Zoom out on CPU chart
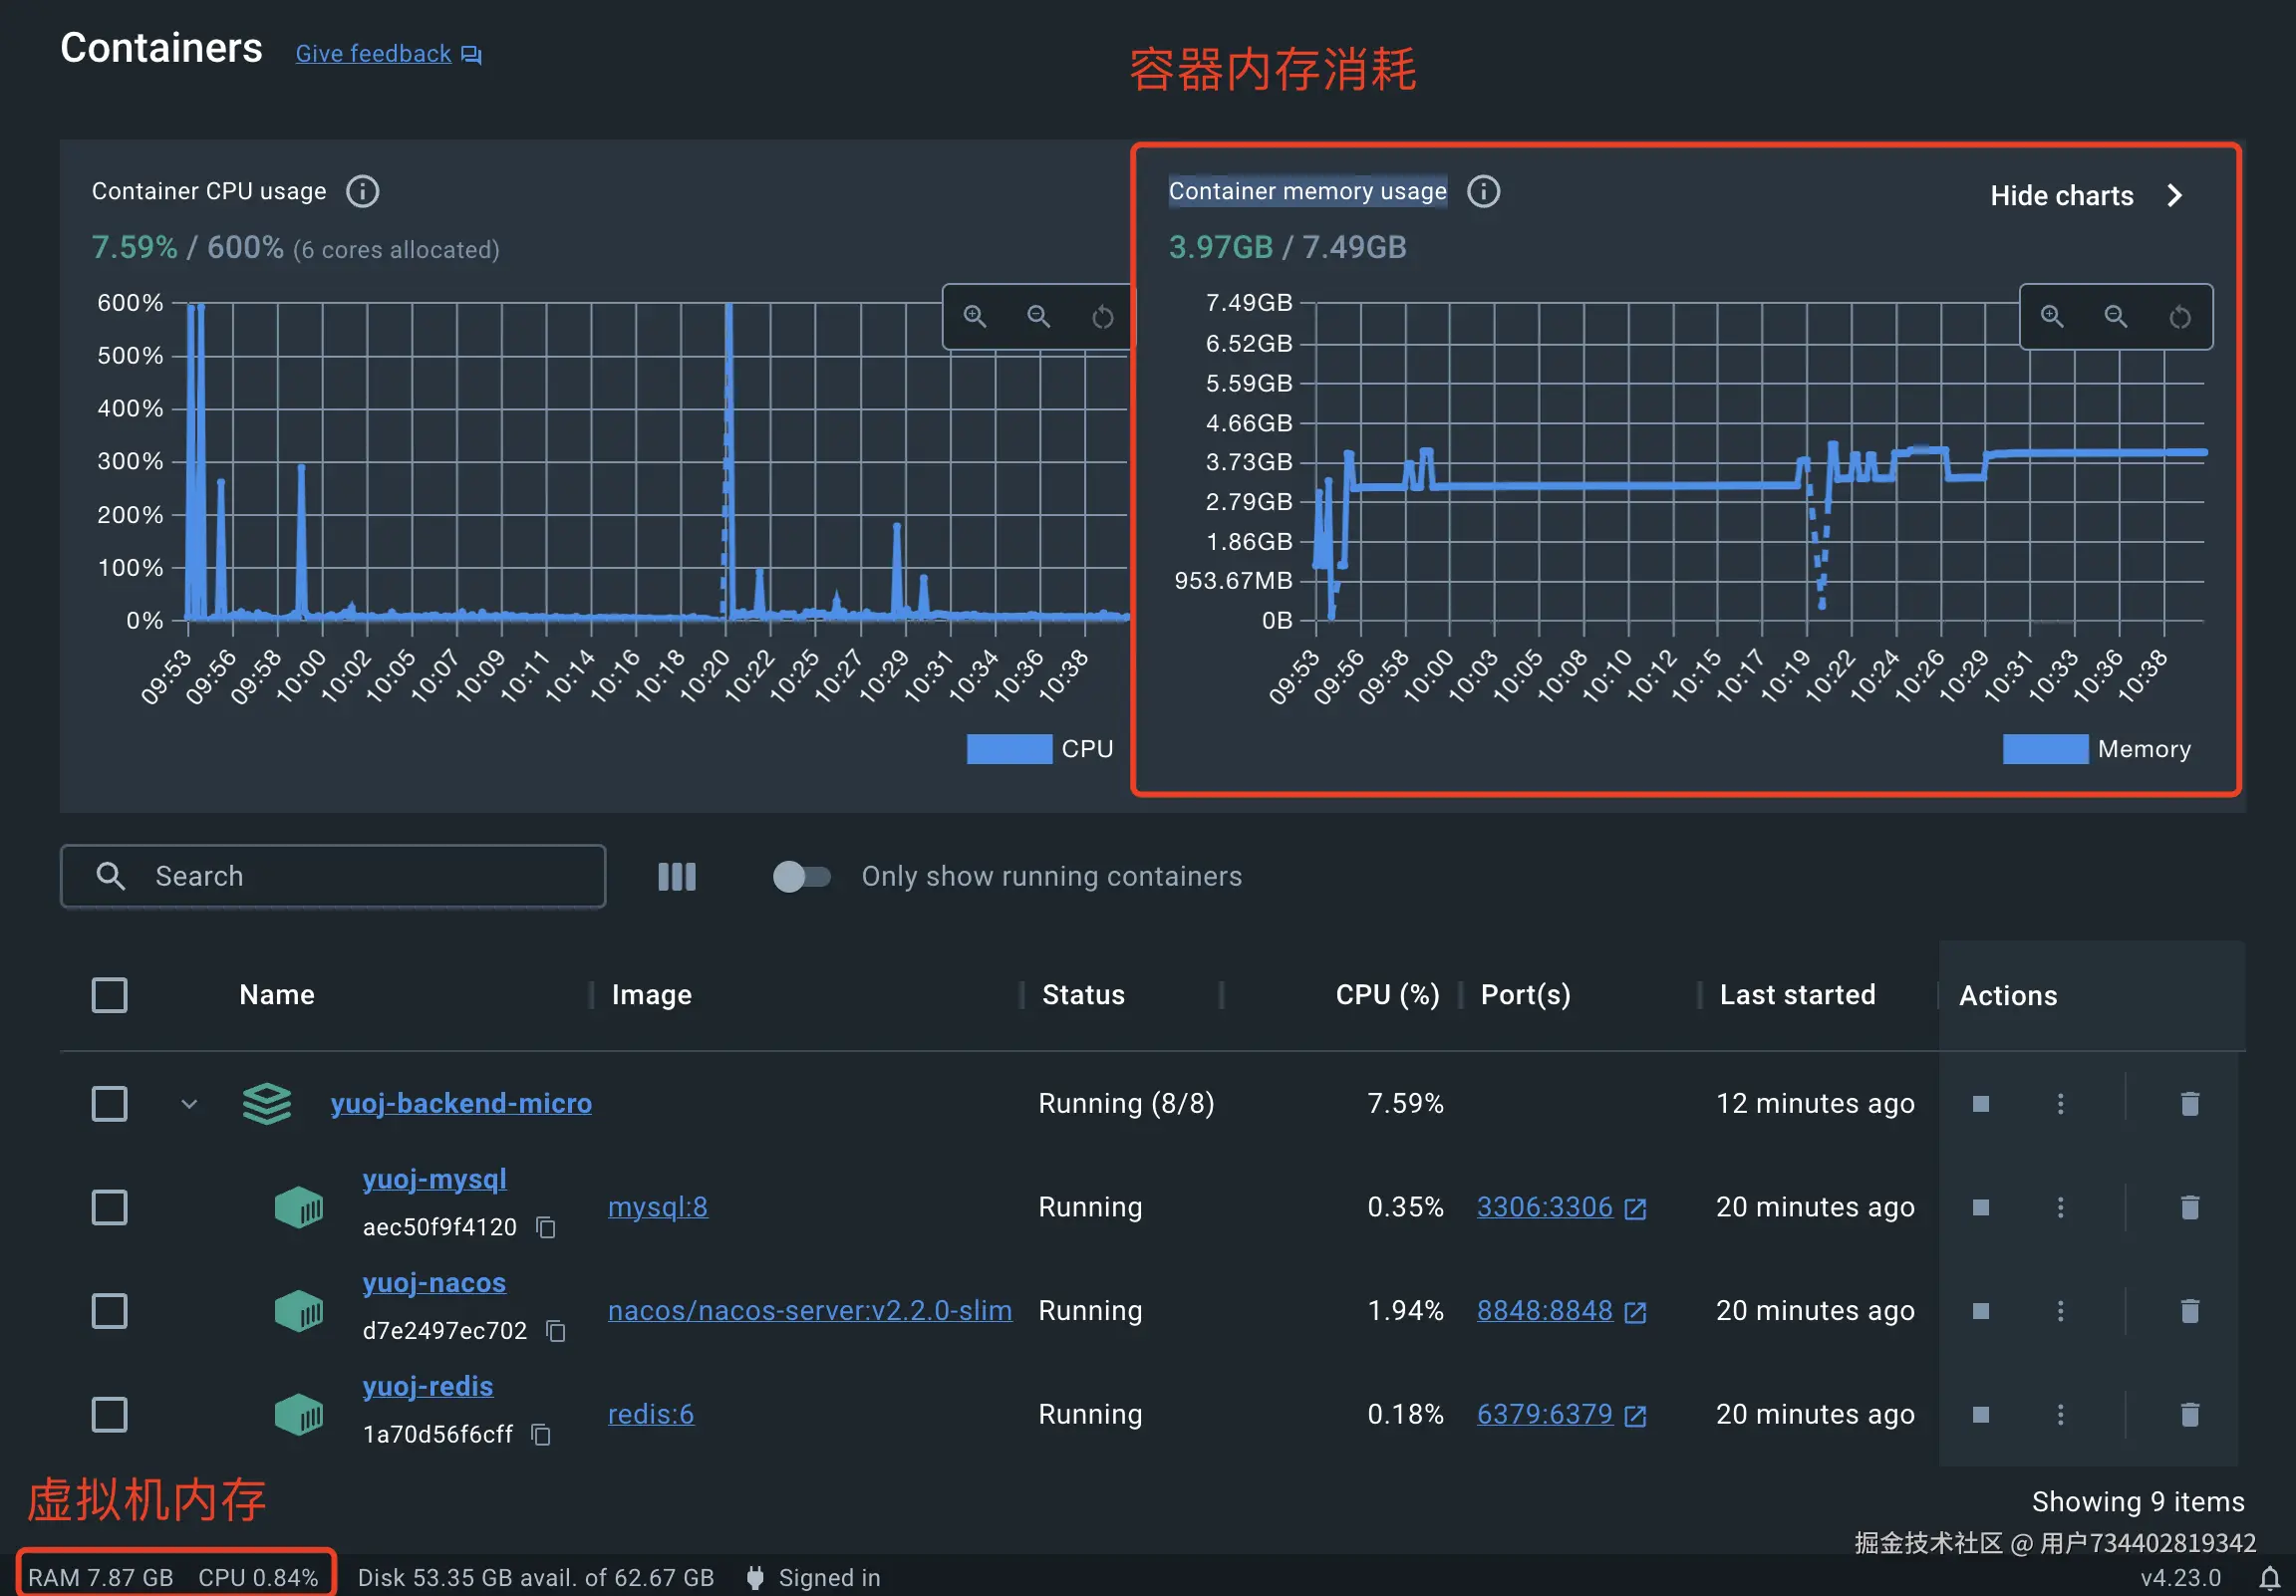This screenshot has width=2296, height=1596. (x=1038, y=317)
